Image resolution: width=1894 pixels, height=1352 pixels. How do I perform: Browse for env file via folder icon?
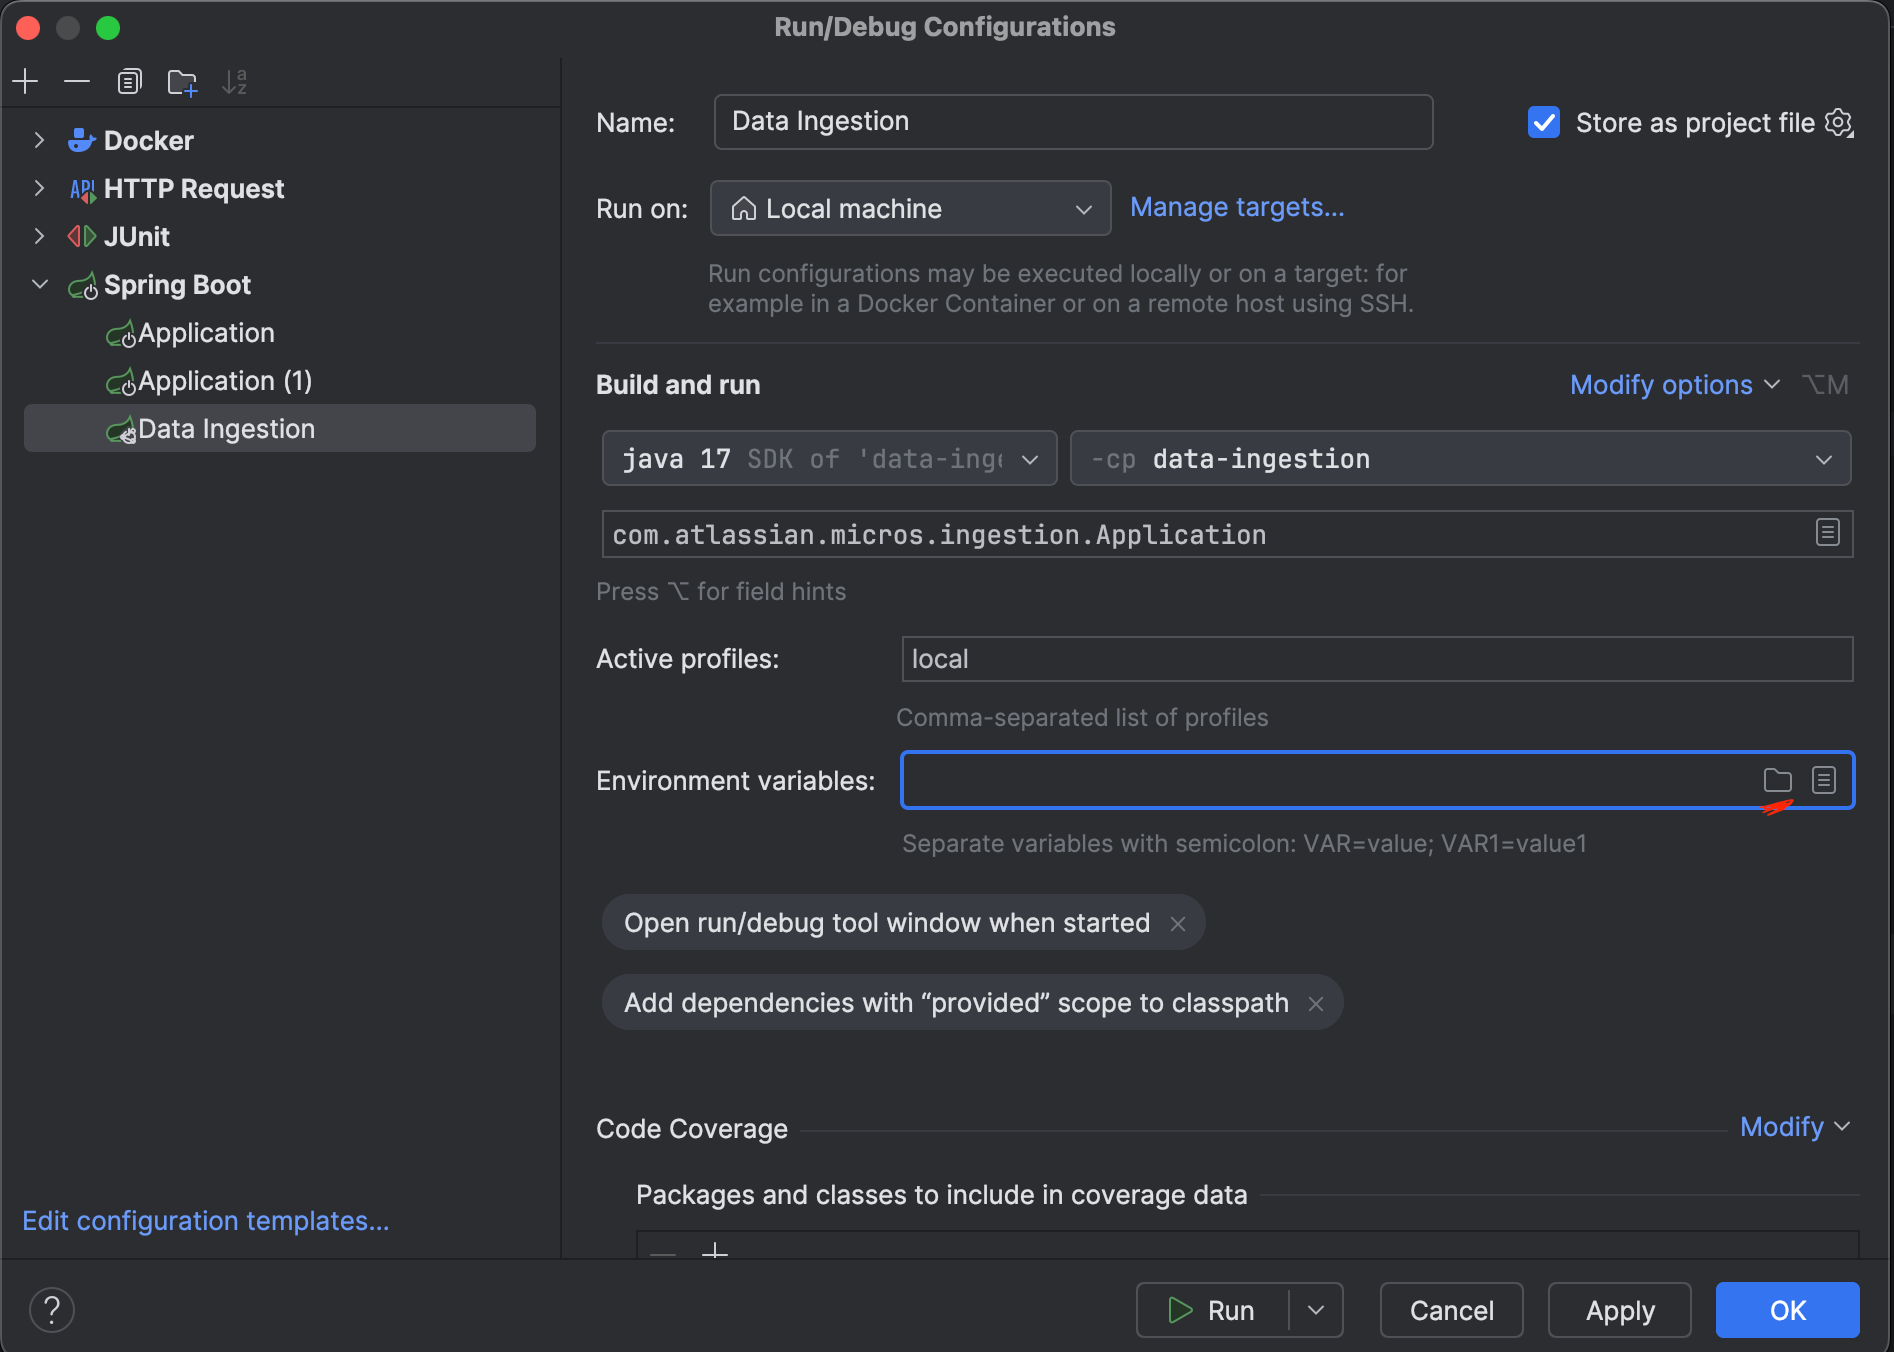coord(1777,780)
